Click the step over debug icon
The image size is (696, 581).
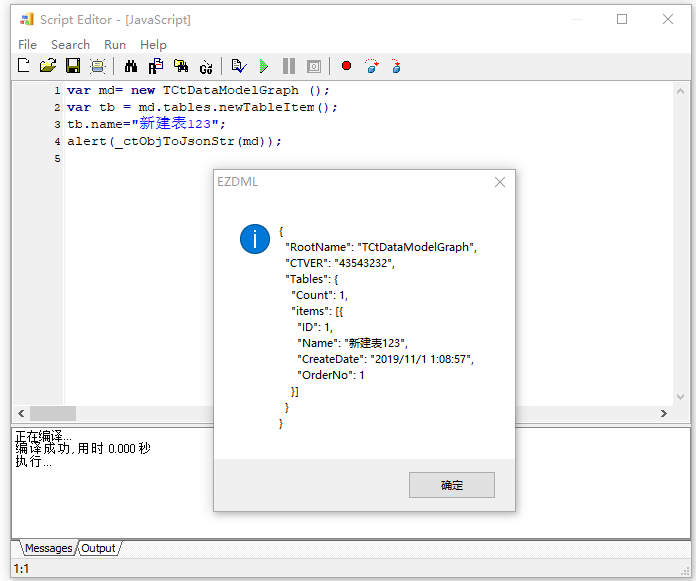pos(372,66)
